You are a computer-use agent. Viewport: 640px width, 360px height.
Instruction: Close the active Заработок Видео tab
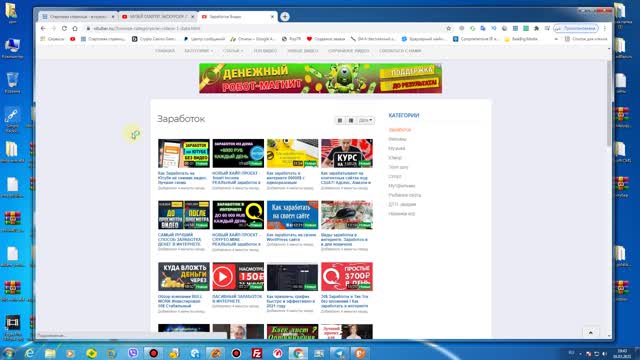click(273, 17)
